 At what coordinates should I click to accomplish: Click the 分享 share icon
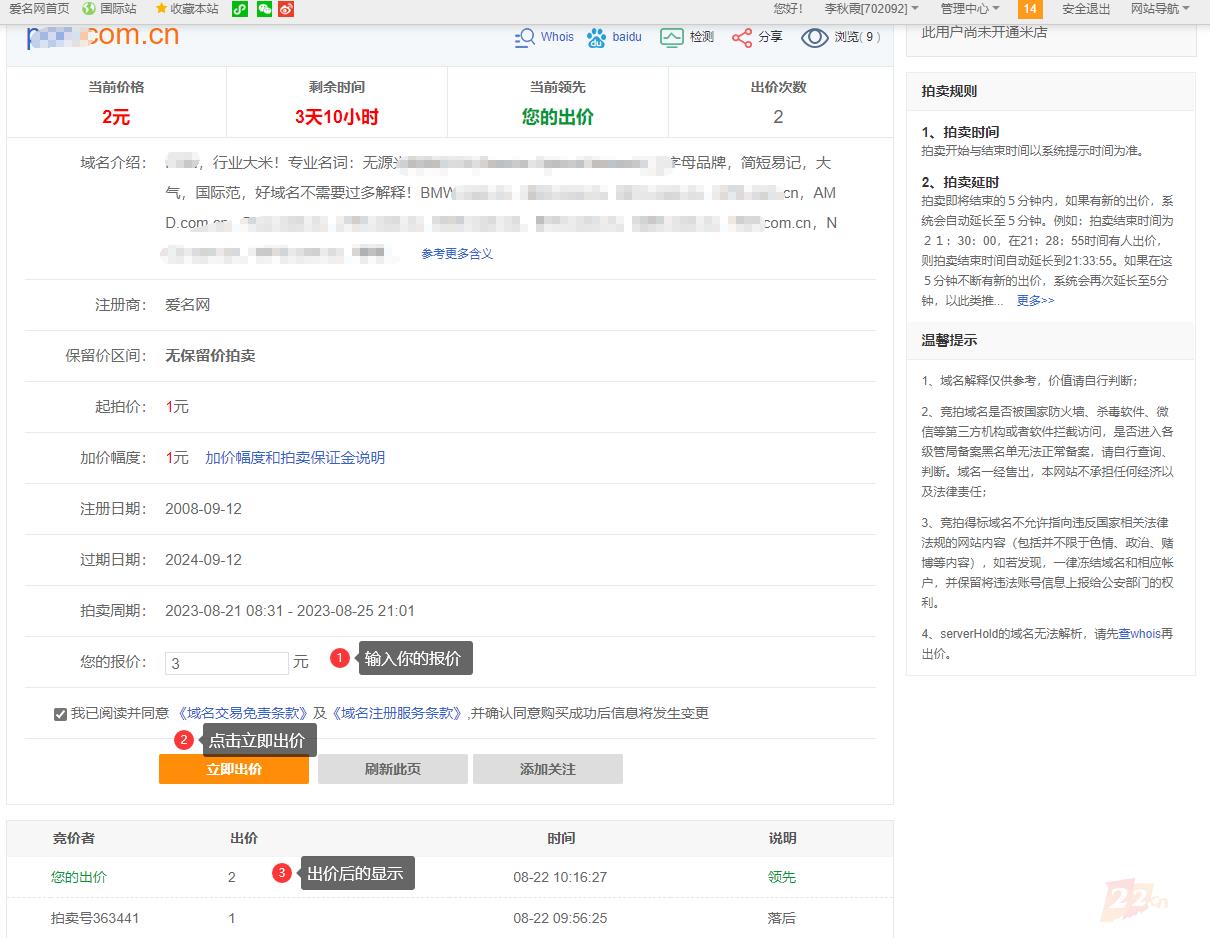pos(741,38)
